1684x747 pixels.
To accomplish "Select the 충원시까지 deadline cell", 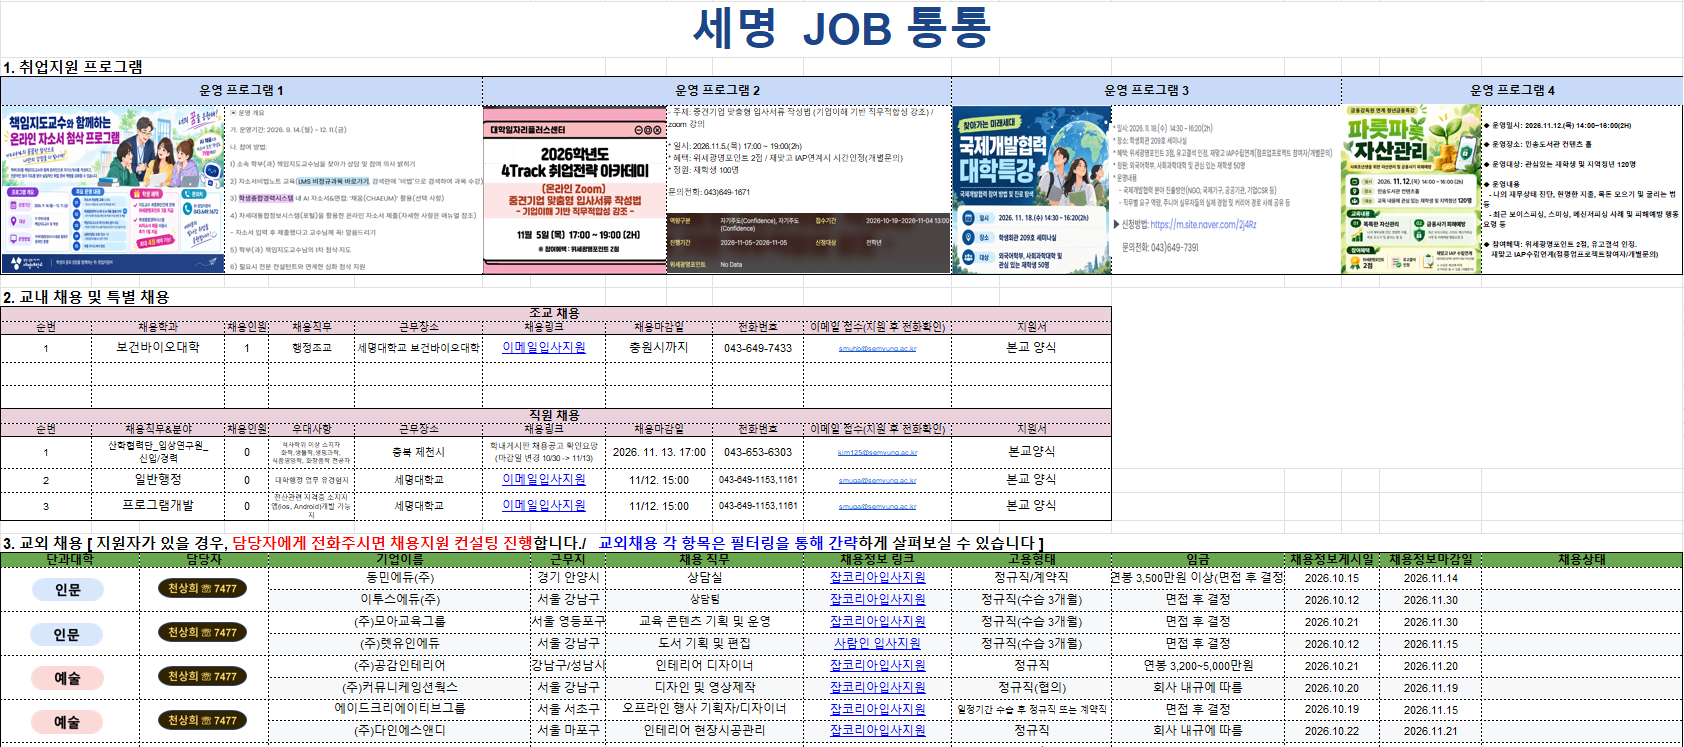I will 659,347.
